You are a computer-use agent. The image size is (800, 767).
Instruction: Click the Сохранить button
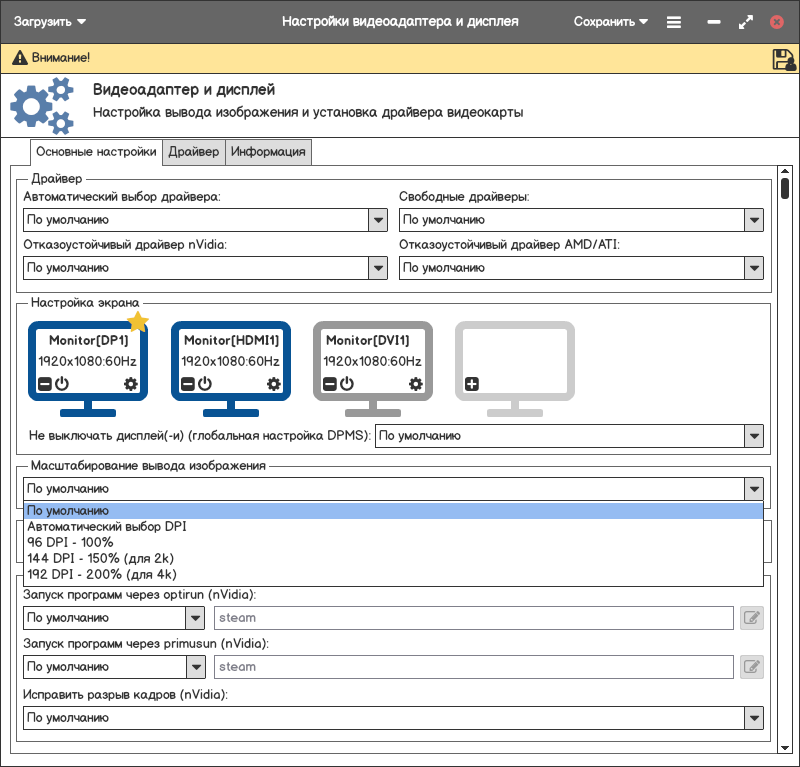(x=610, y=21)
